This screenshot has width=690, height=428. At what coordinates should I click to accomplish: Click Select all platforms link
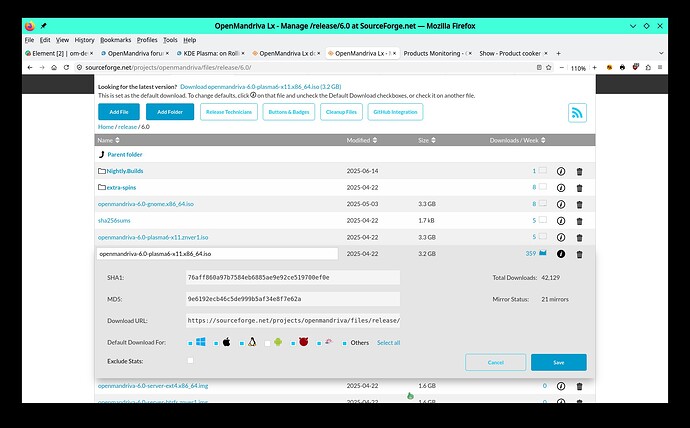388,343
